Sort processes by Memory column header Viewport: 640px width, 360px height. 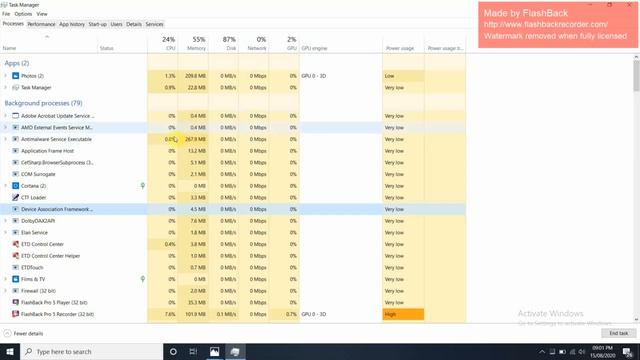tap(193, 43)
